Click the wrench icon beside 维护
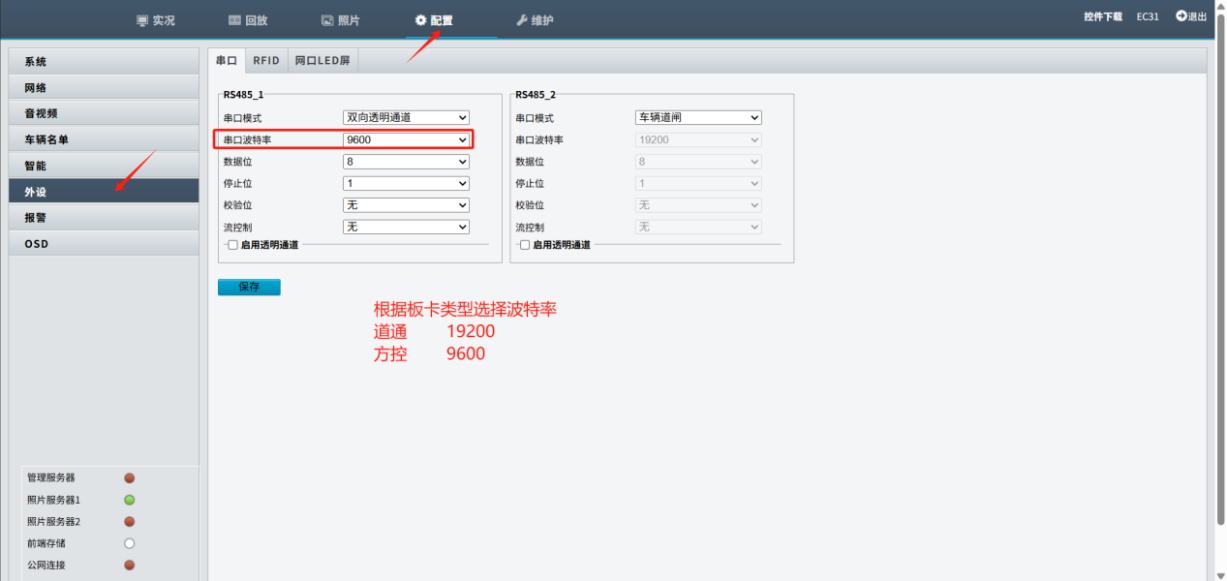This screenshot has width=1227, height=581. (521, 21)
